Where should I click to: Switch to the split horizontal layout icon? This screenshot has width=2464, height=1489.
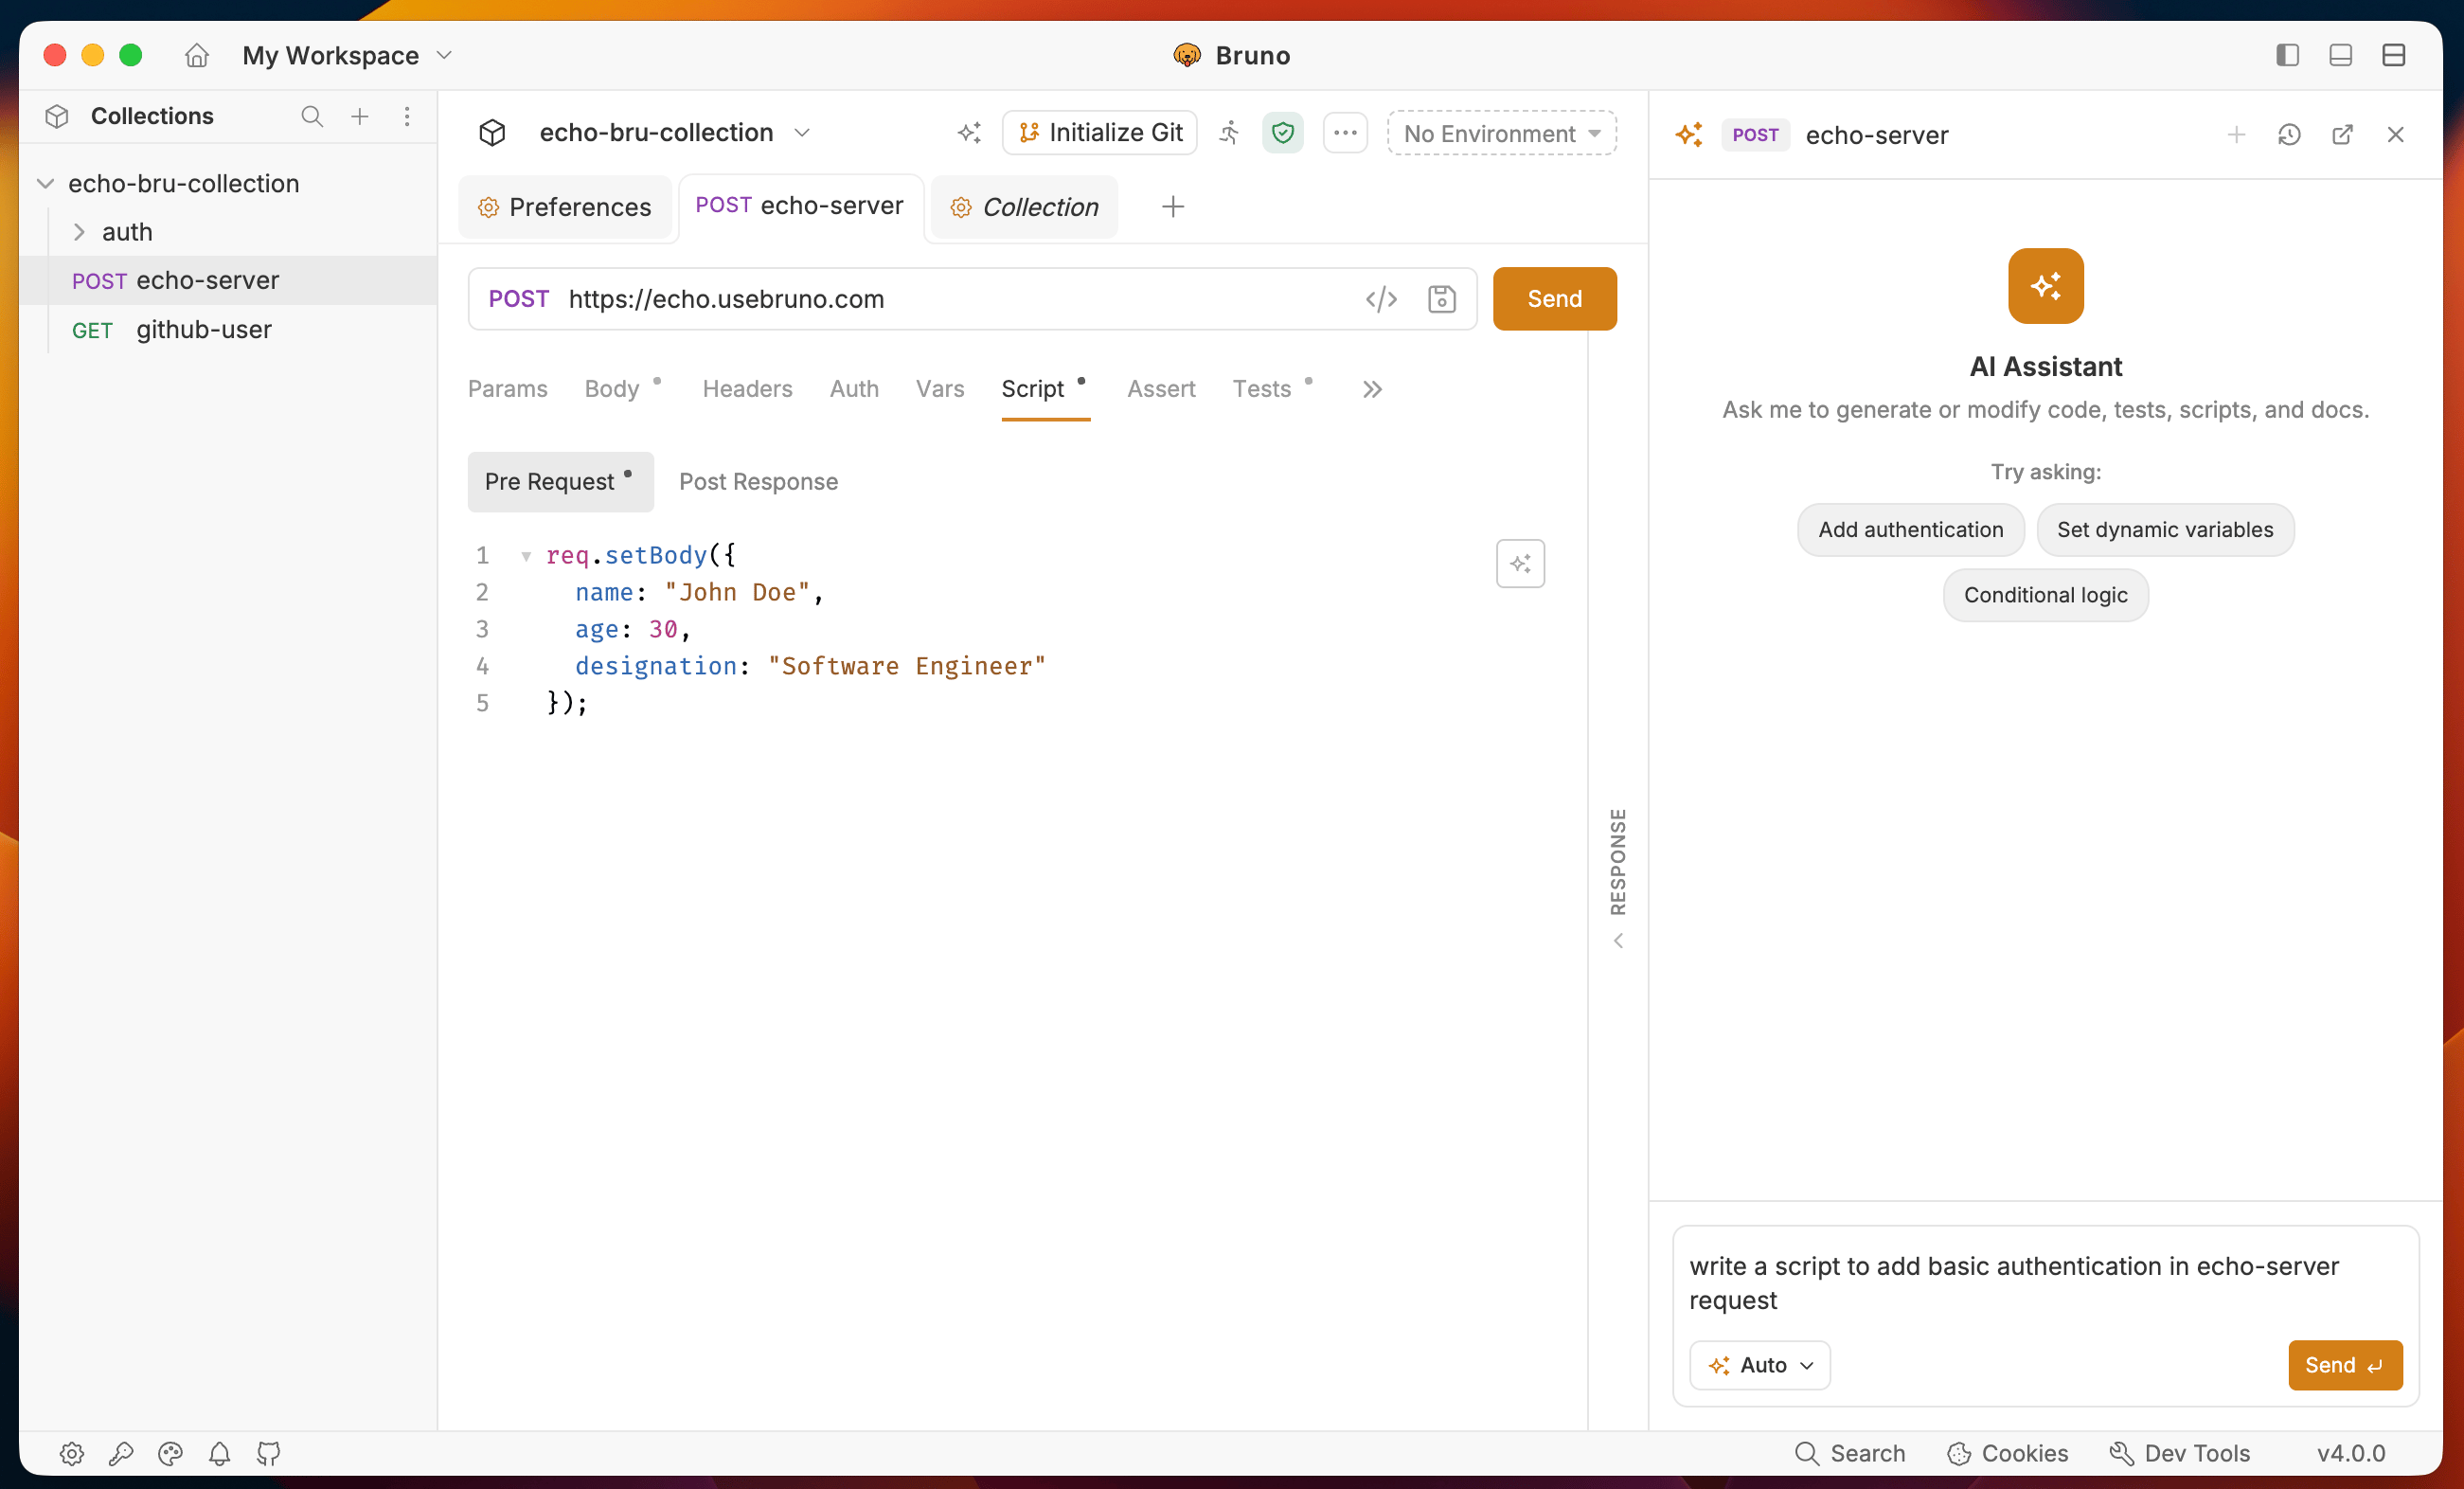(2393, 55)
